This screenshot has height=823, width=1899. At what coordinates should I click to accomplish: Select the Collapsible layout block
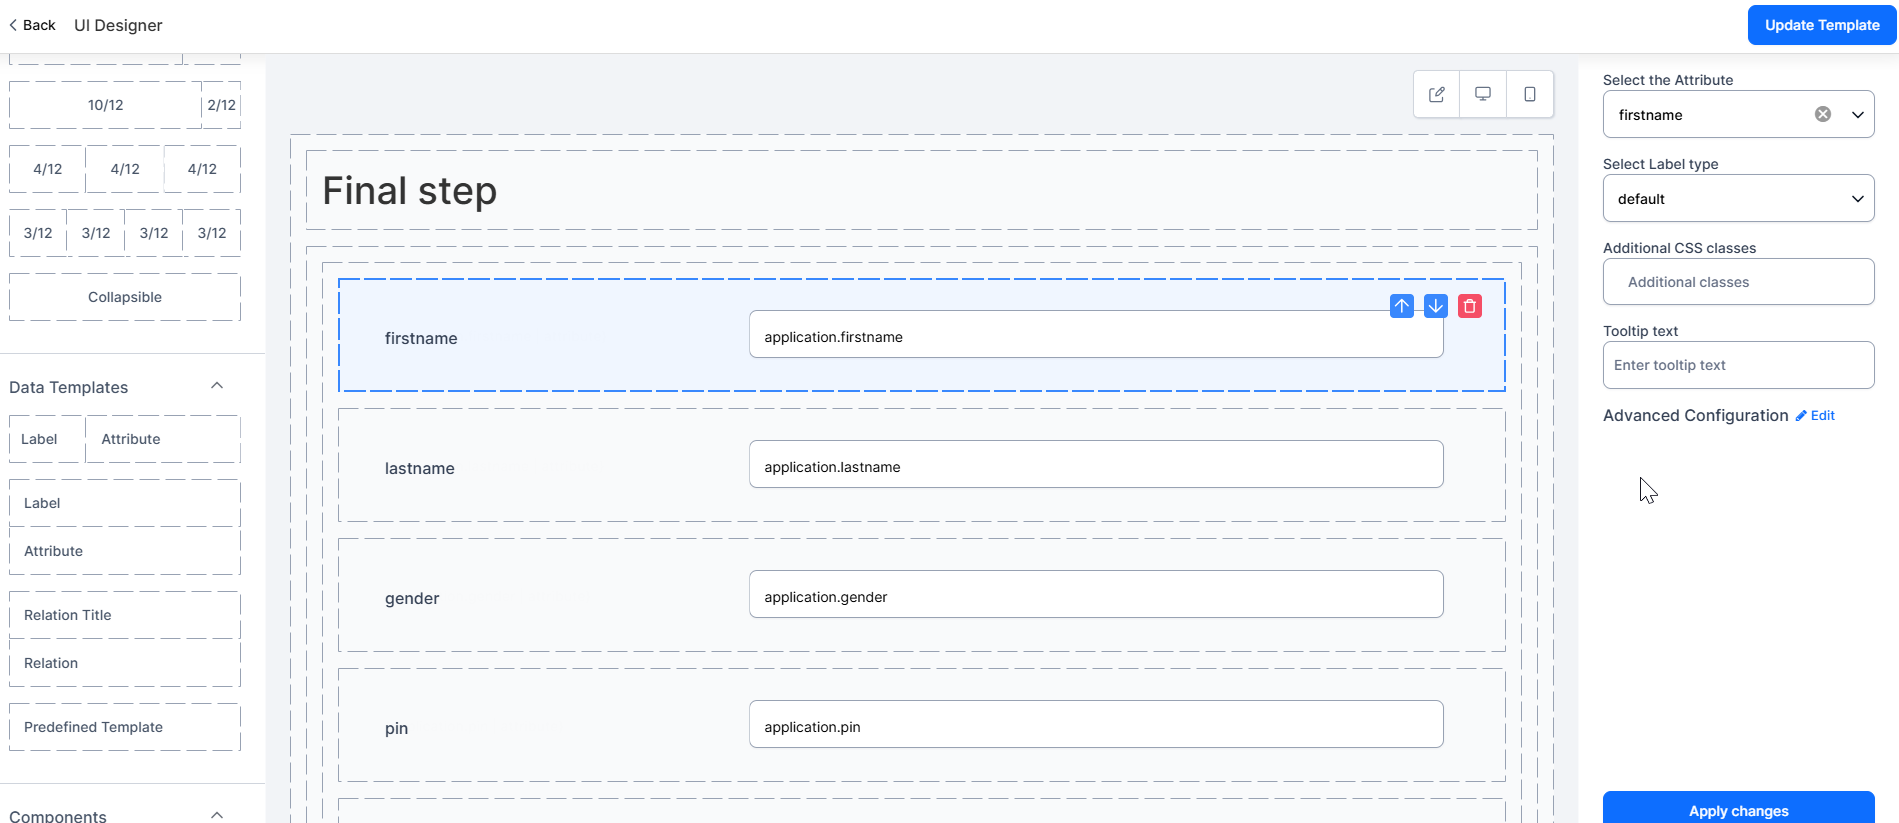click(125, 297)
